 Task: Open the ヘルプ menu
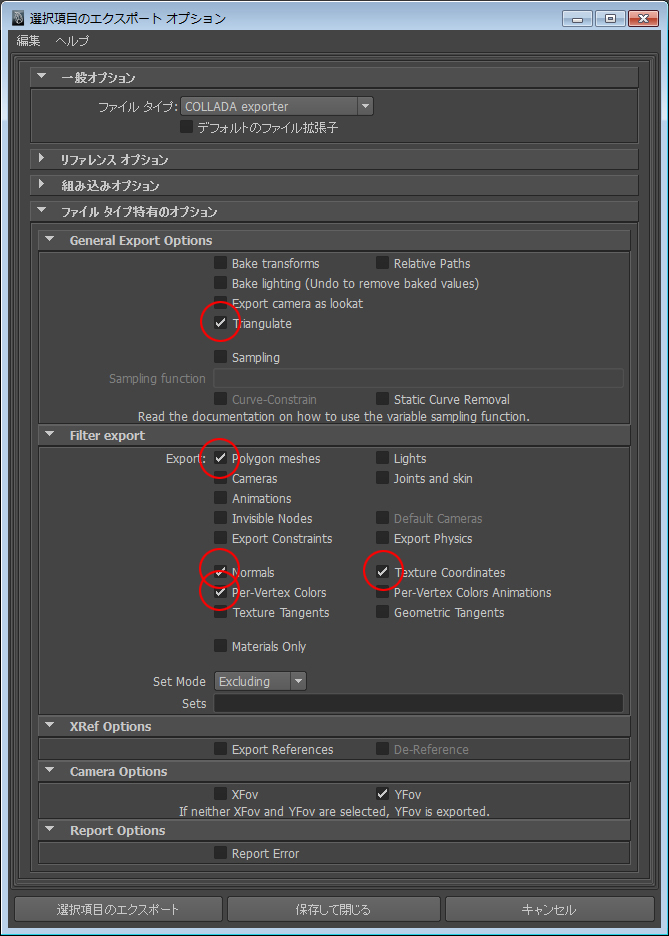coord(72,41)
